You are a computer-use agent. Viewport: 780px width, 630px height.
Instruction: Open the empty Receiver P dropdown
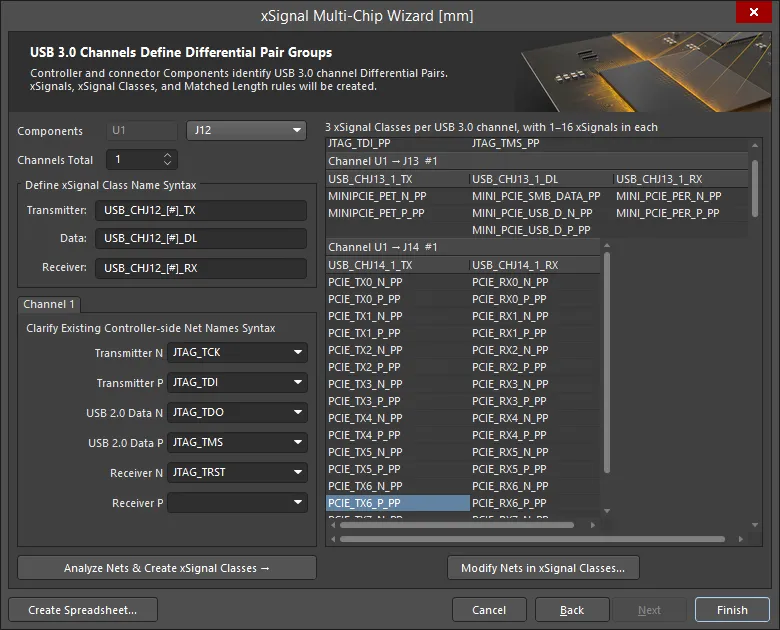[237, 503]
